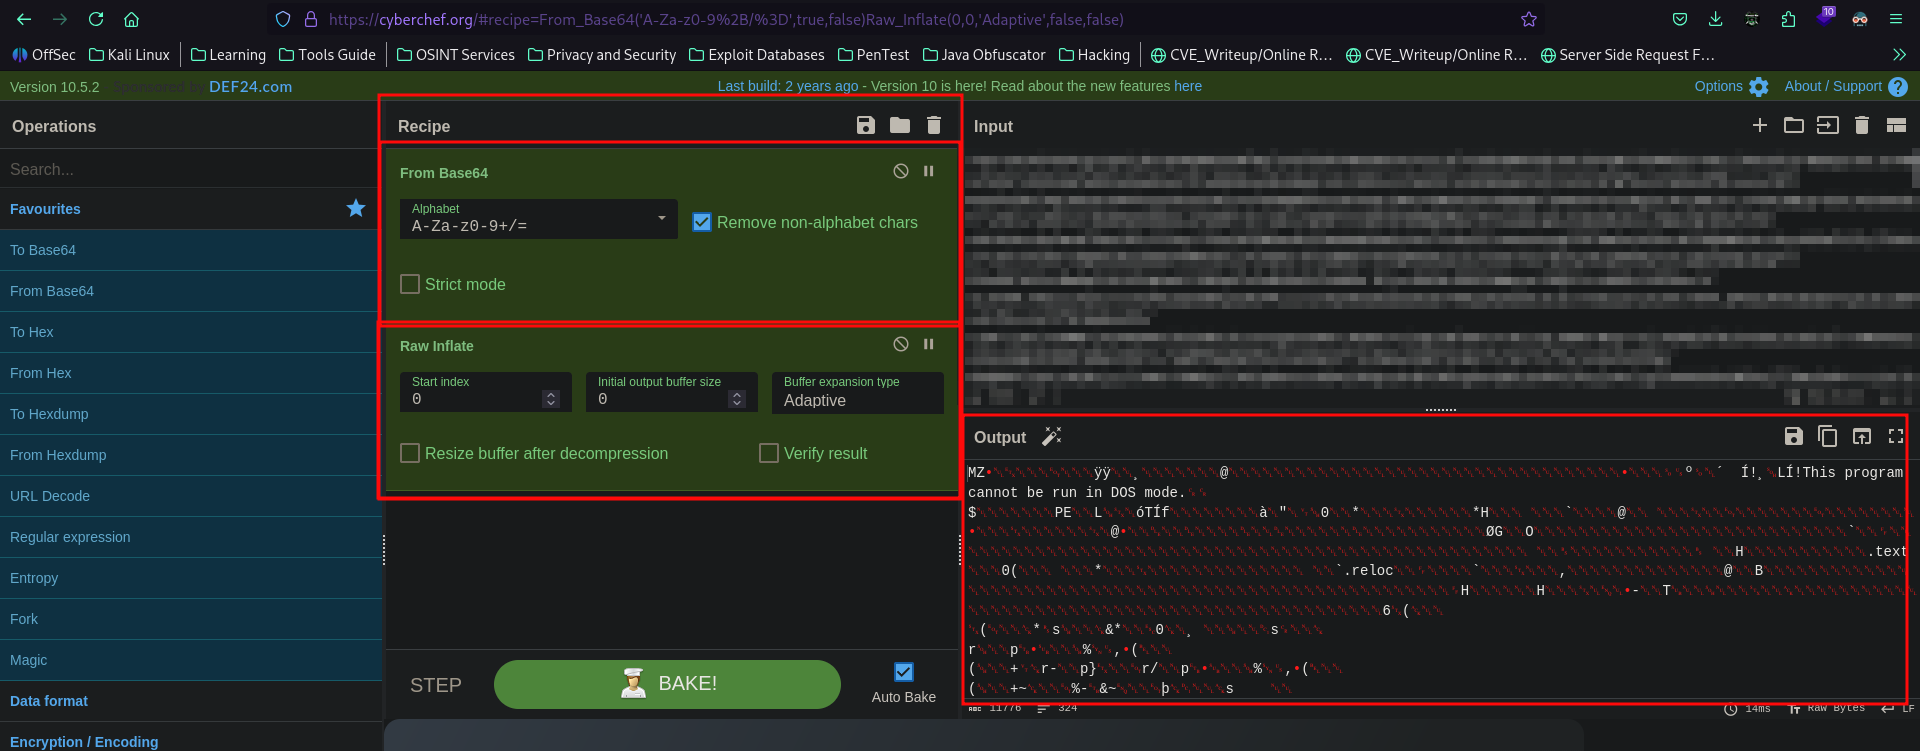Enable the Strict mode checkbox
The width and height of the screenshot is (1920, 751).
(410, 284)
